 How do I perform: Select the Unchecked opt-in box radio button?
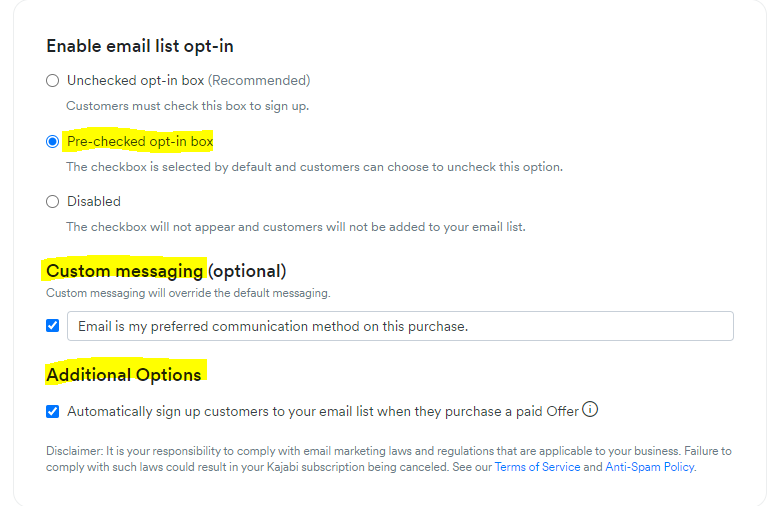pos(53,81)
